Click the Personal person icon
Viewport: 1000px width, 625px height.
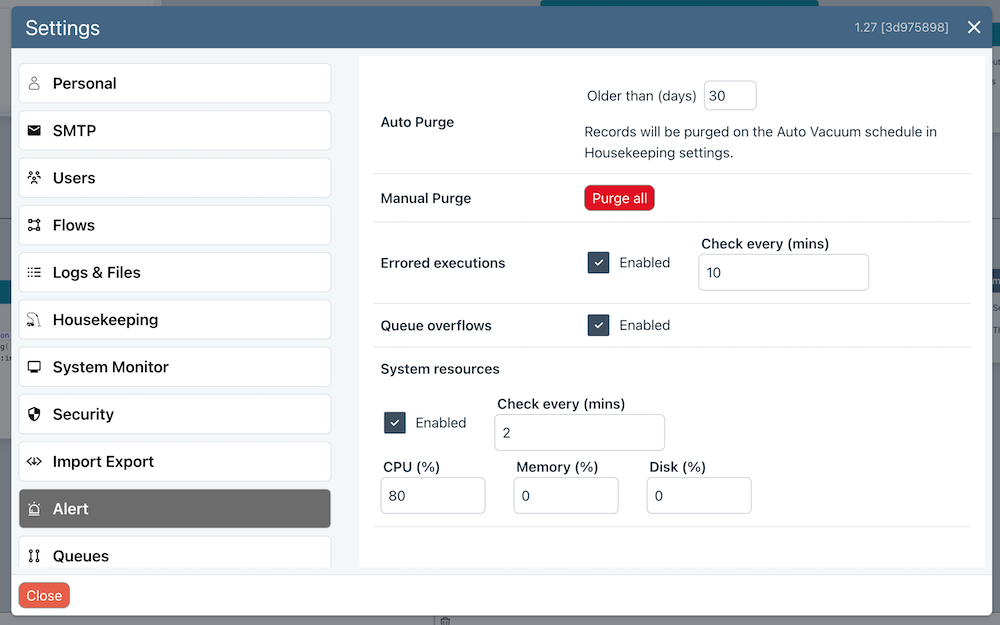34,83
